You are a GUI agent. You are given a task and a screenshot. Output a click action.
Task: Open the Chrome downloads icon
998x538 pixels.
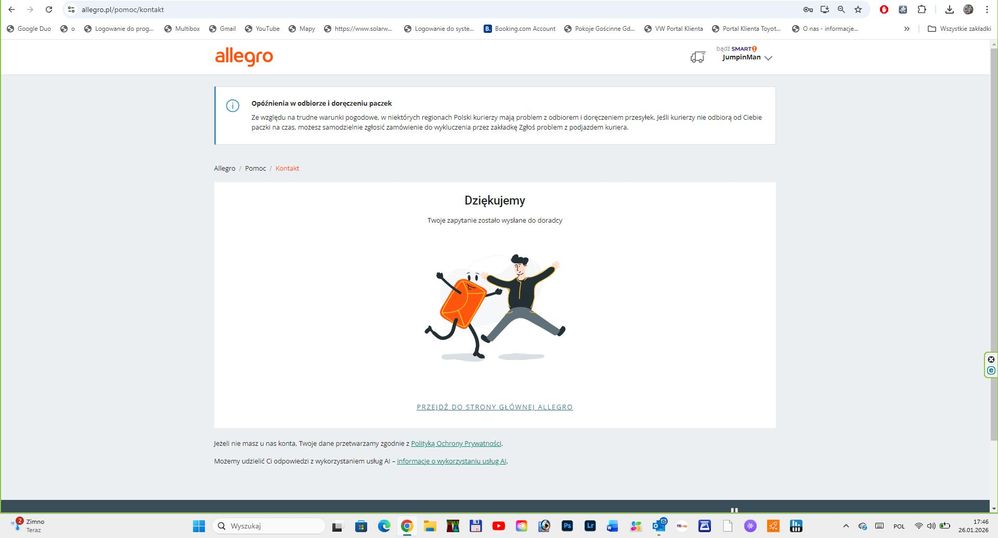tap(949, 10)
